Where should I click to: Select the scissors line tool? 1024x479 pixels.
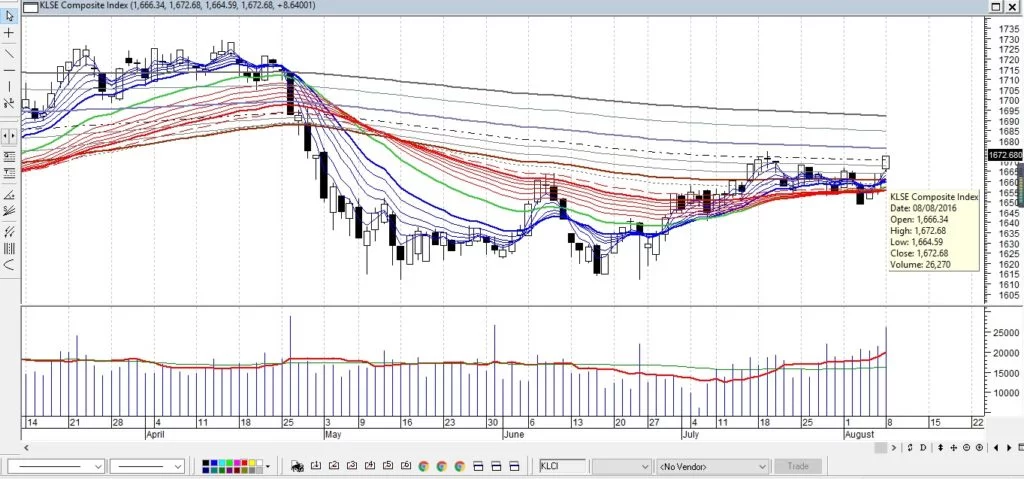pos(9,103)
